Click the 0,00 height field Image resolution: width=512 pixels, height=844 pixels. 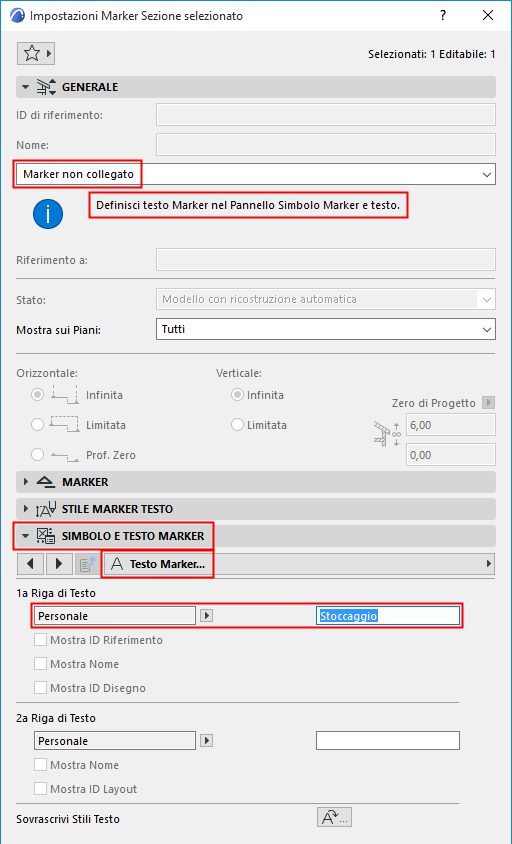pyautogui.click(x=451, y=455)
